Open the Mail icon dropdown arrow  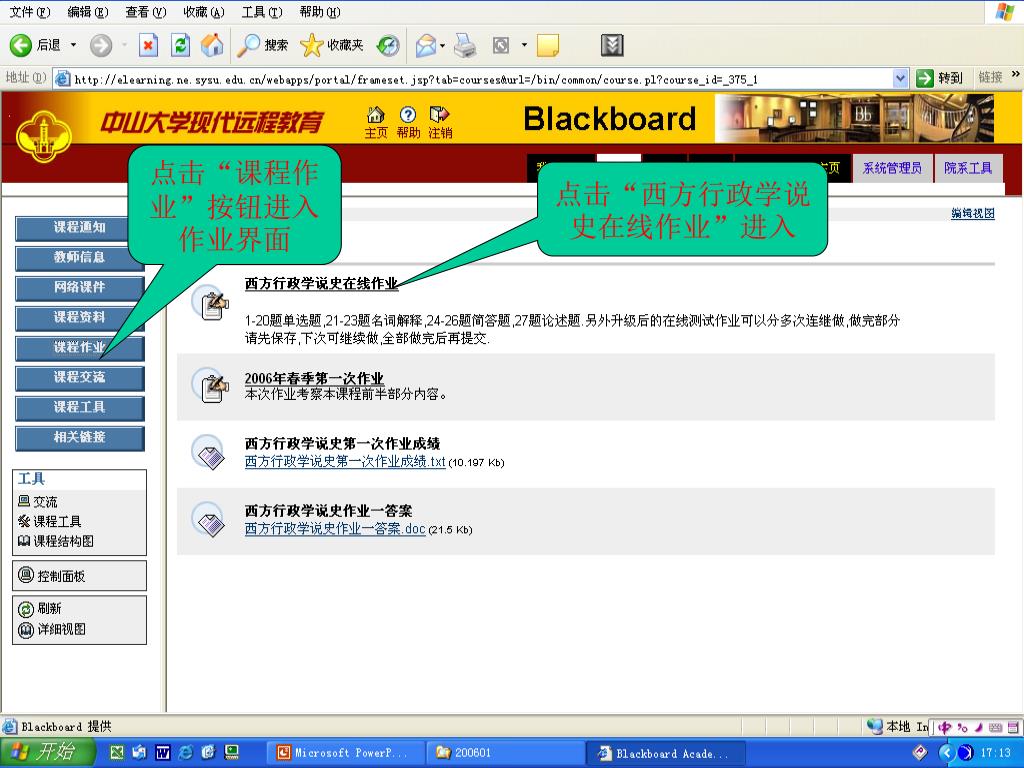coord(442,45)
